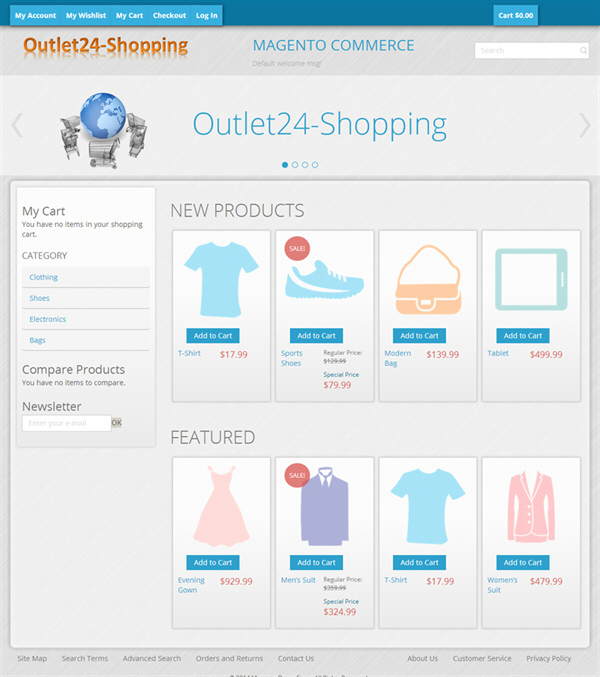
Task: Select the second slider pagination dot
Action: click(x=295, y=165)
